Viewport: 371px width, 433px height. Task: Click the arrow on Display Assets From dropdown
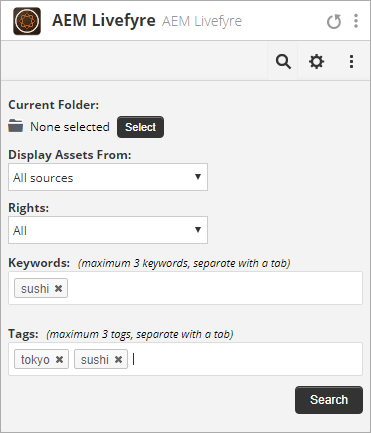198,177
